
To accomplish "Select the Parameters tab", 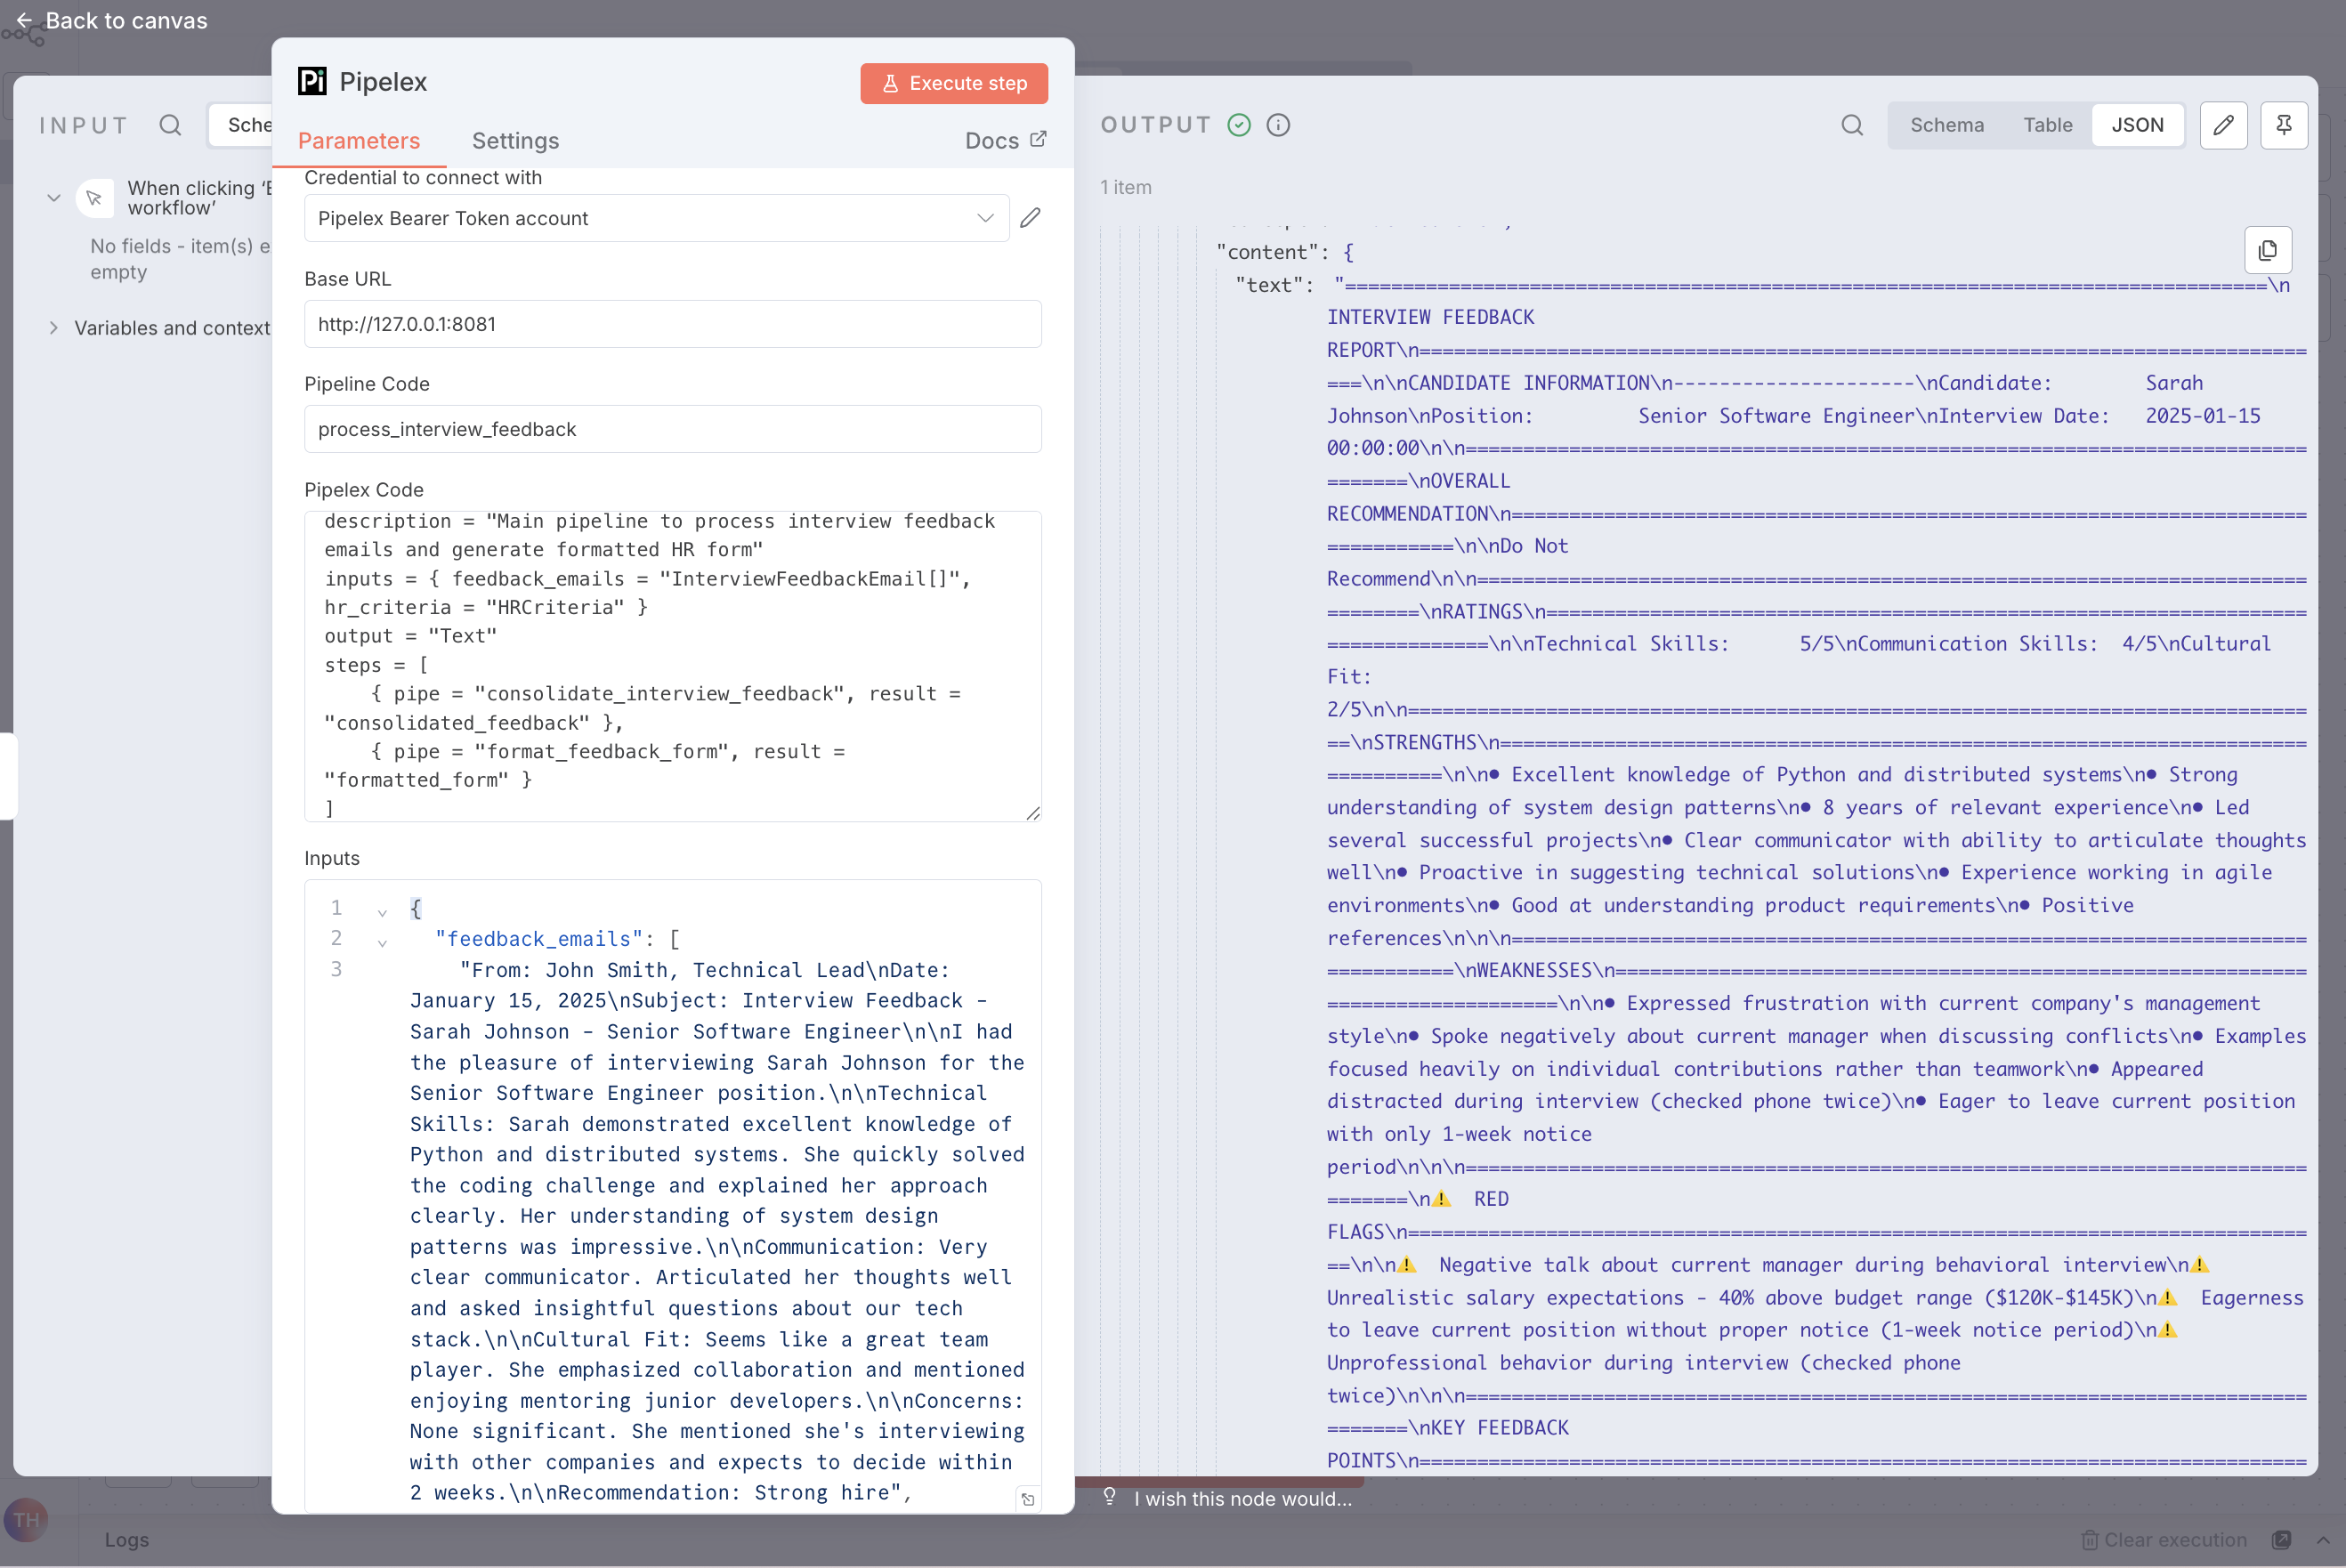I will (358, 141).
